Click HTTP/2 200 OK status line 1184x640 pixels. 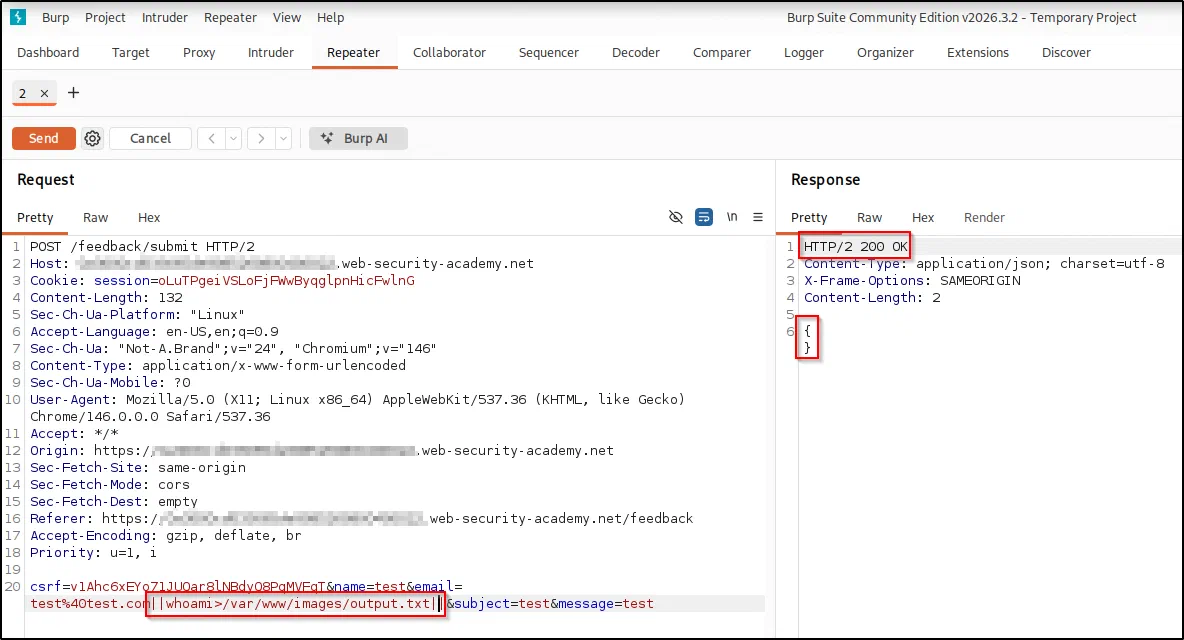[x=856, y=247]
